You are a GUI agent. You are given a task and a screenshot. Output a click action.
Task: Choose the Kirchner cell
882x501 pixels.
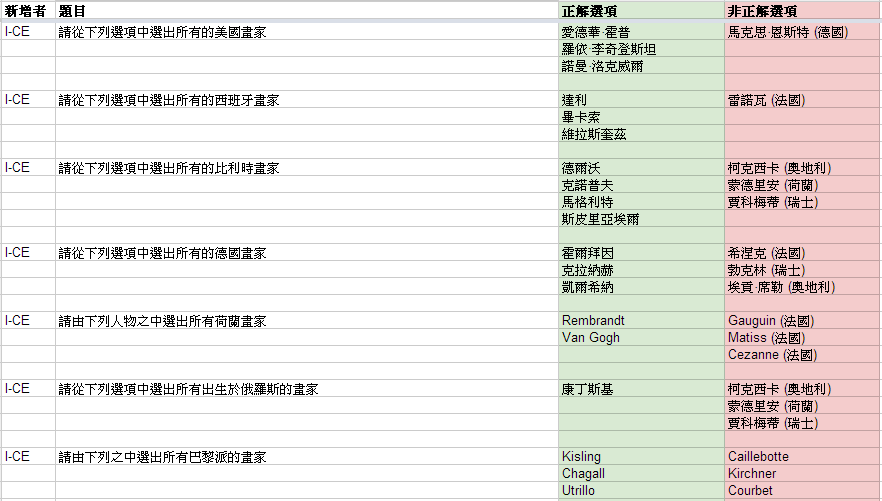coord(803,474)
